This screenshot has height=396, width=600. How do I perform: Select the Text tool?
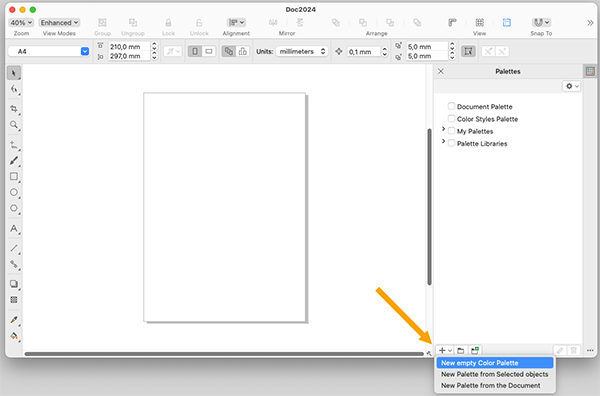pos(14,228)
